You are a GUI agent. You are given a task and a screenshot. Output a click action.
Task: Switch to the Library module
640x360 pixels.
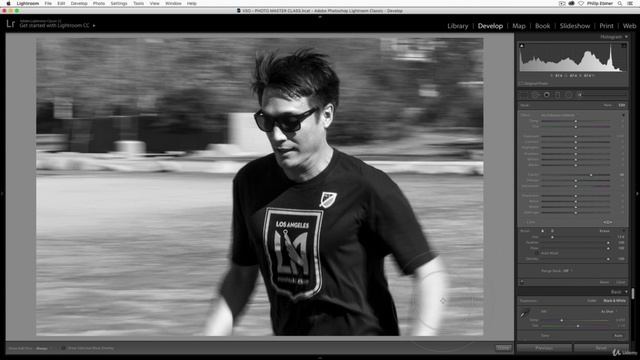(458, 26)
